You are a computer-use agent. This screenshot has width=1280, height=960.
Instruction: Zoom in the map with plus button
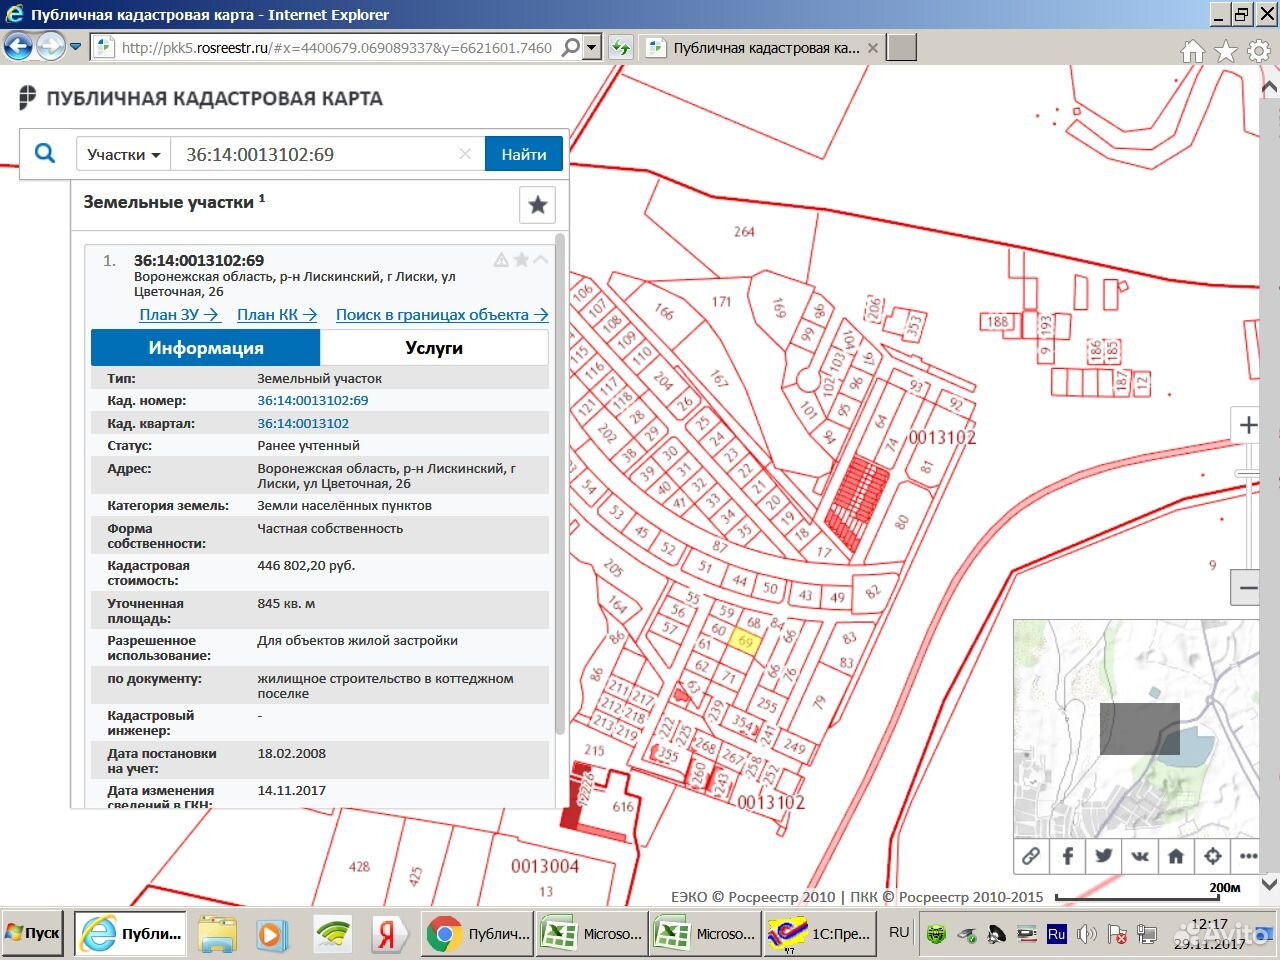pos(1248,425)
